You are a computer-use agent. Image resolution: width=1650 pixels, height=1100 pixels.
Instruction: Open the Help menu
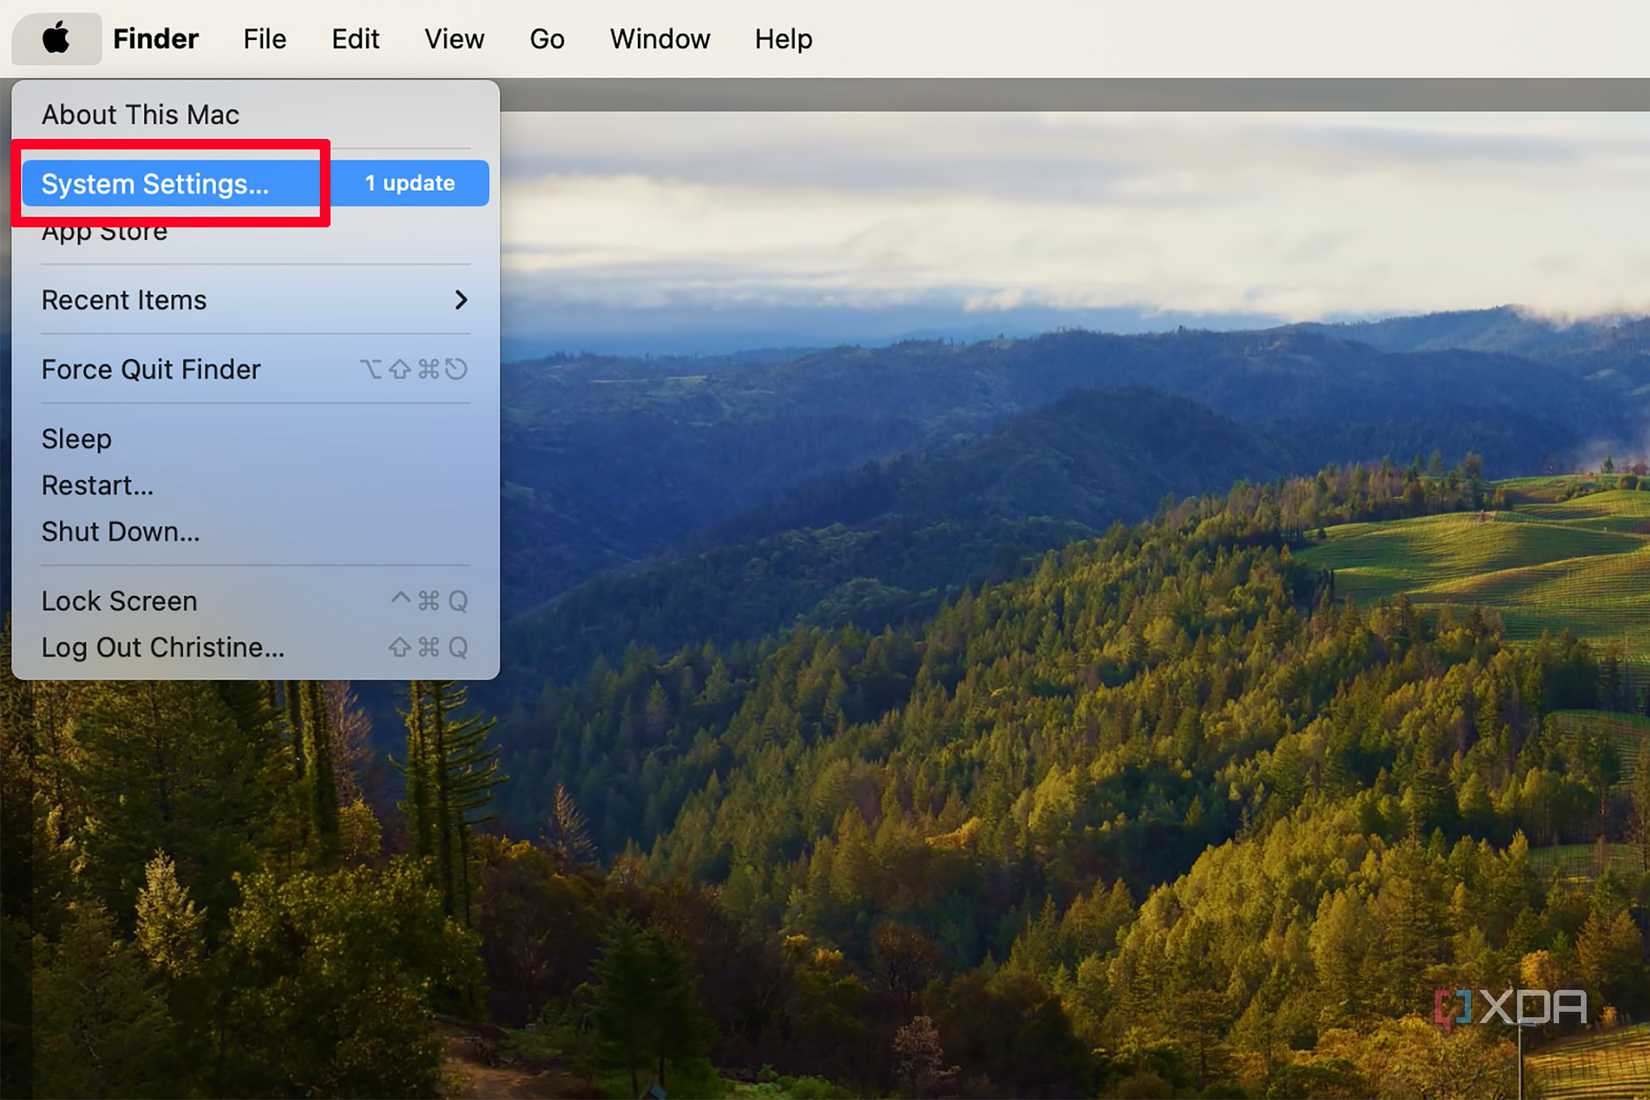pos(783,39)
